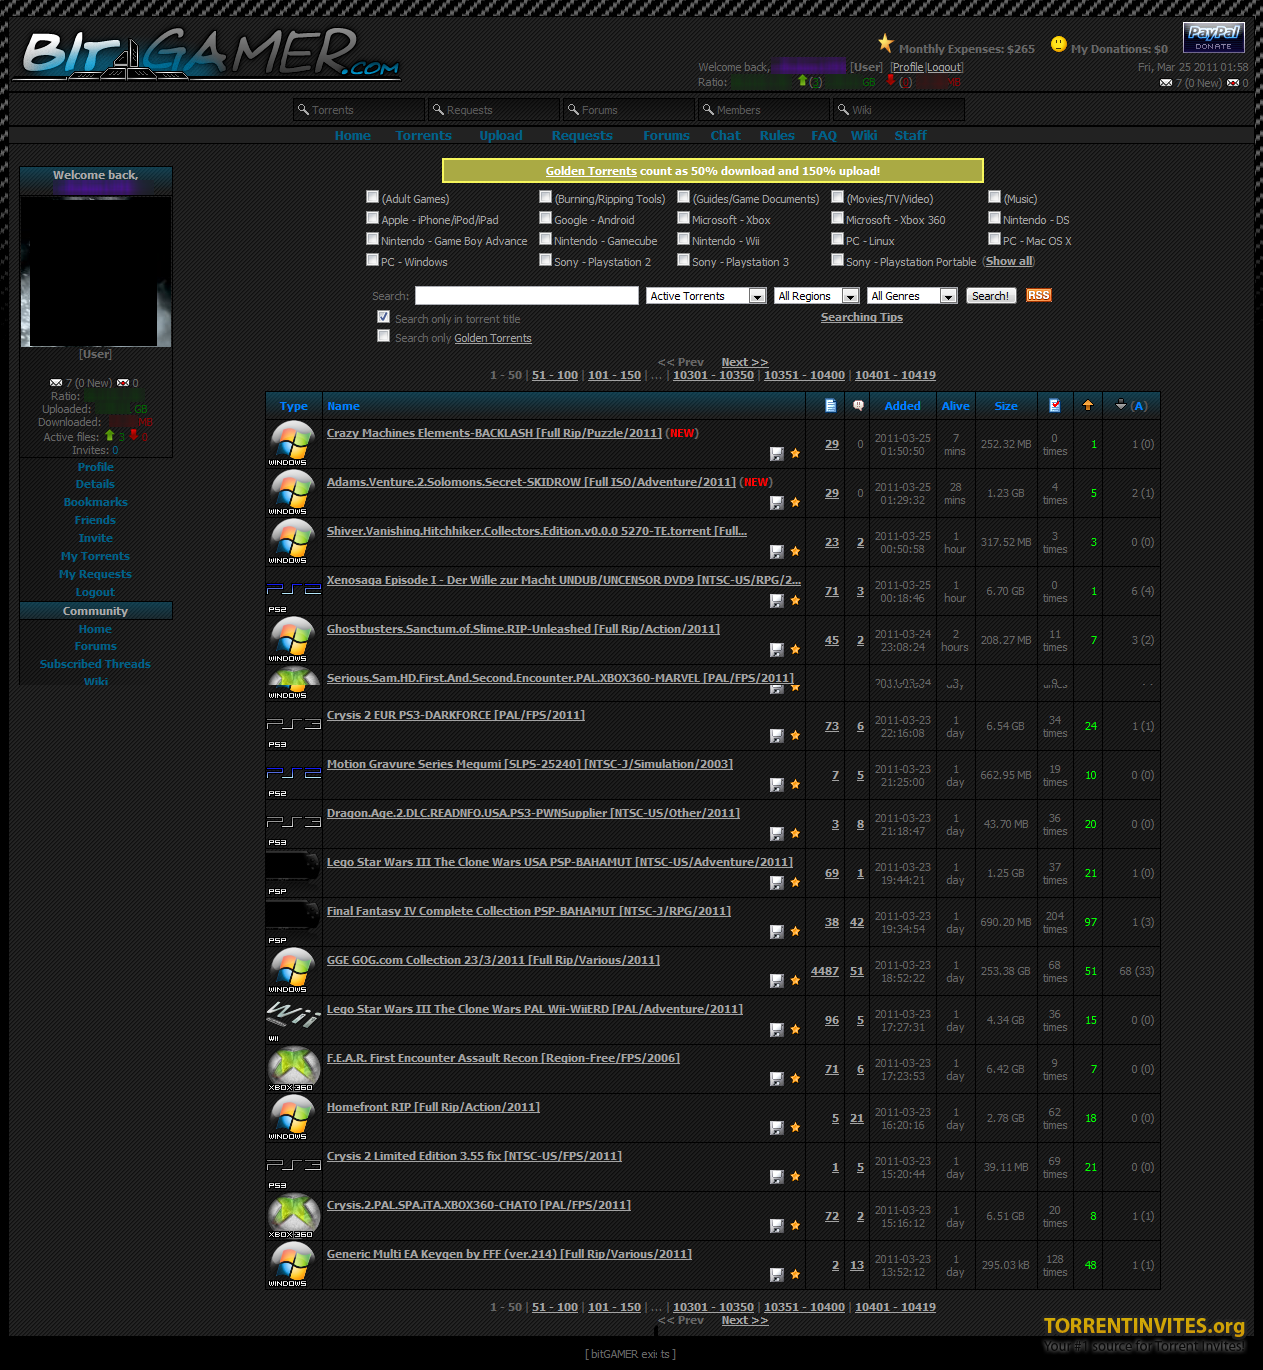Sort by files column icon
The image size is (1263, 1370).
[830, 405]
